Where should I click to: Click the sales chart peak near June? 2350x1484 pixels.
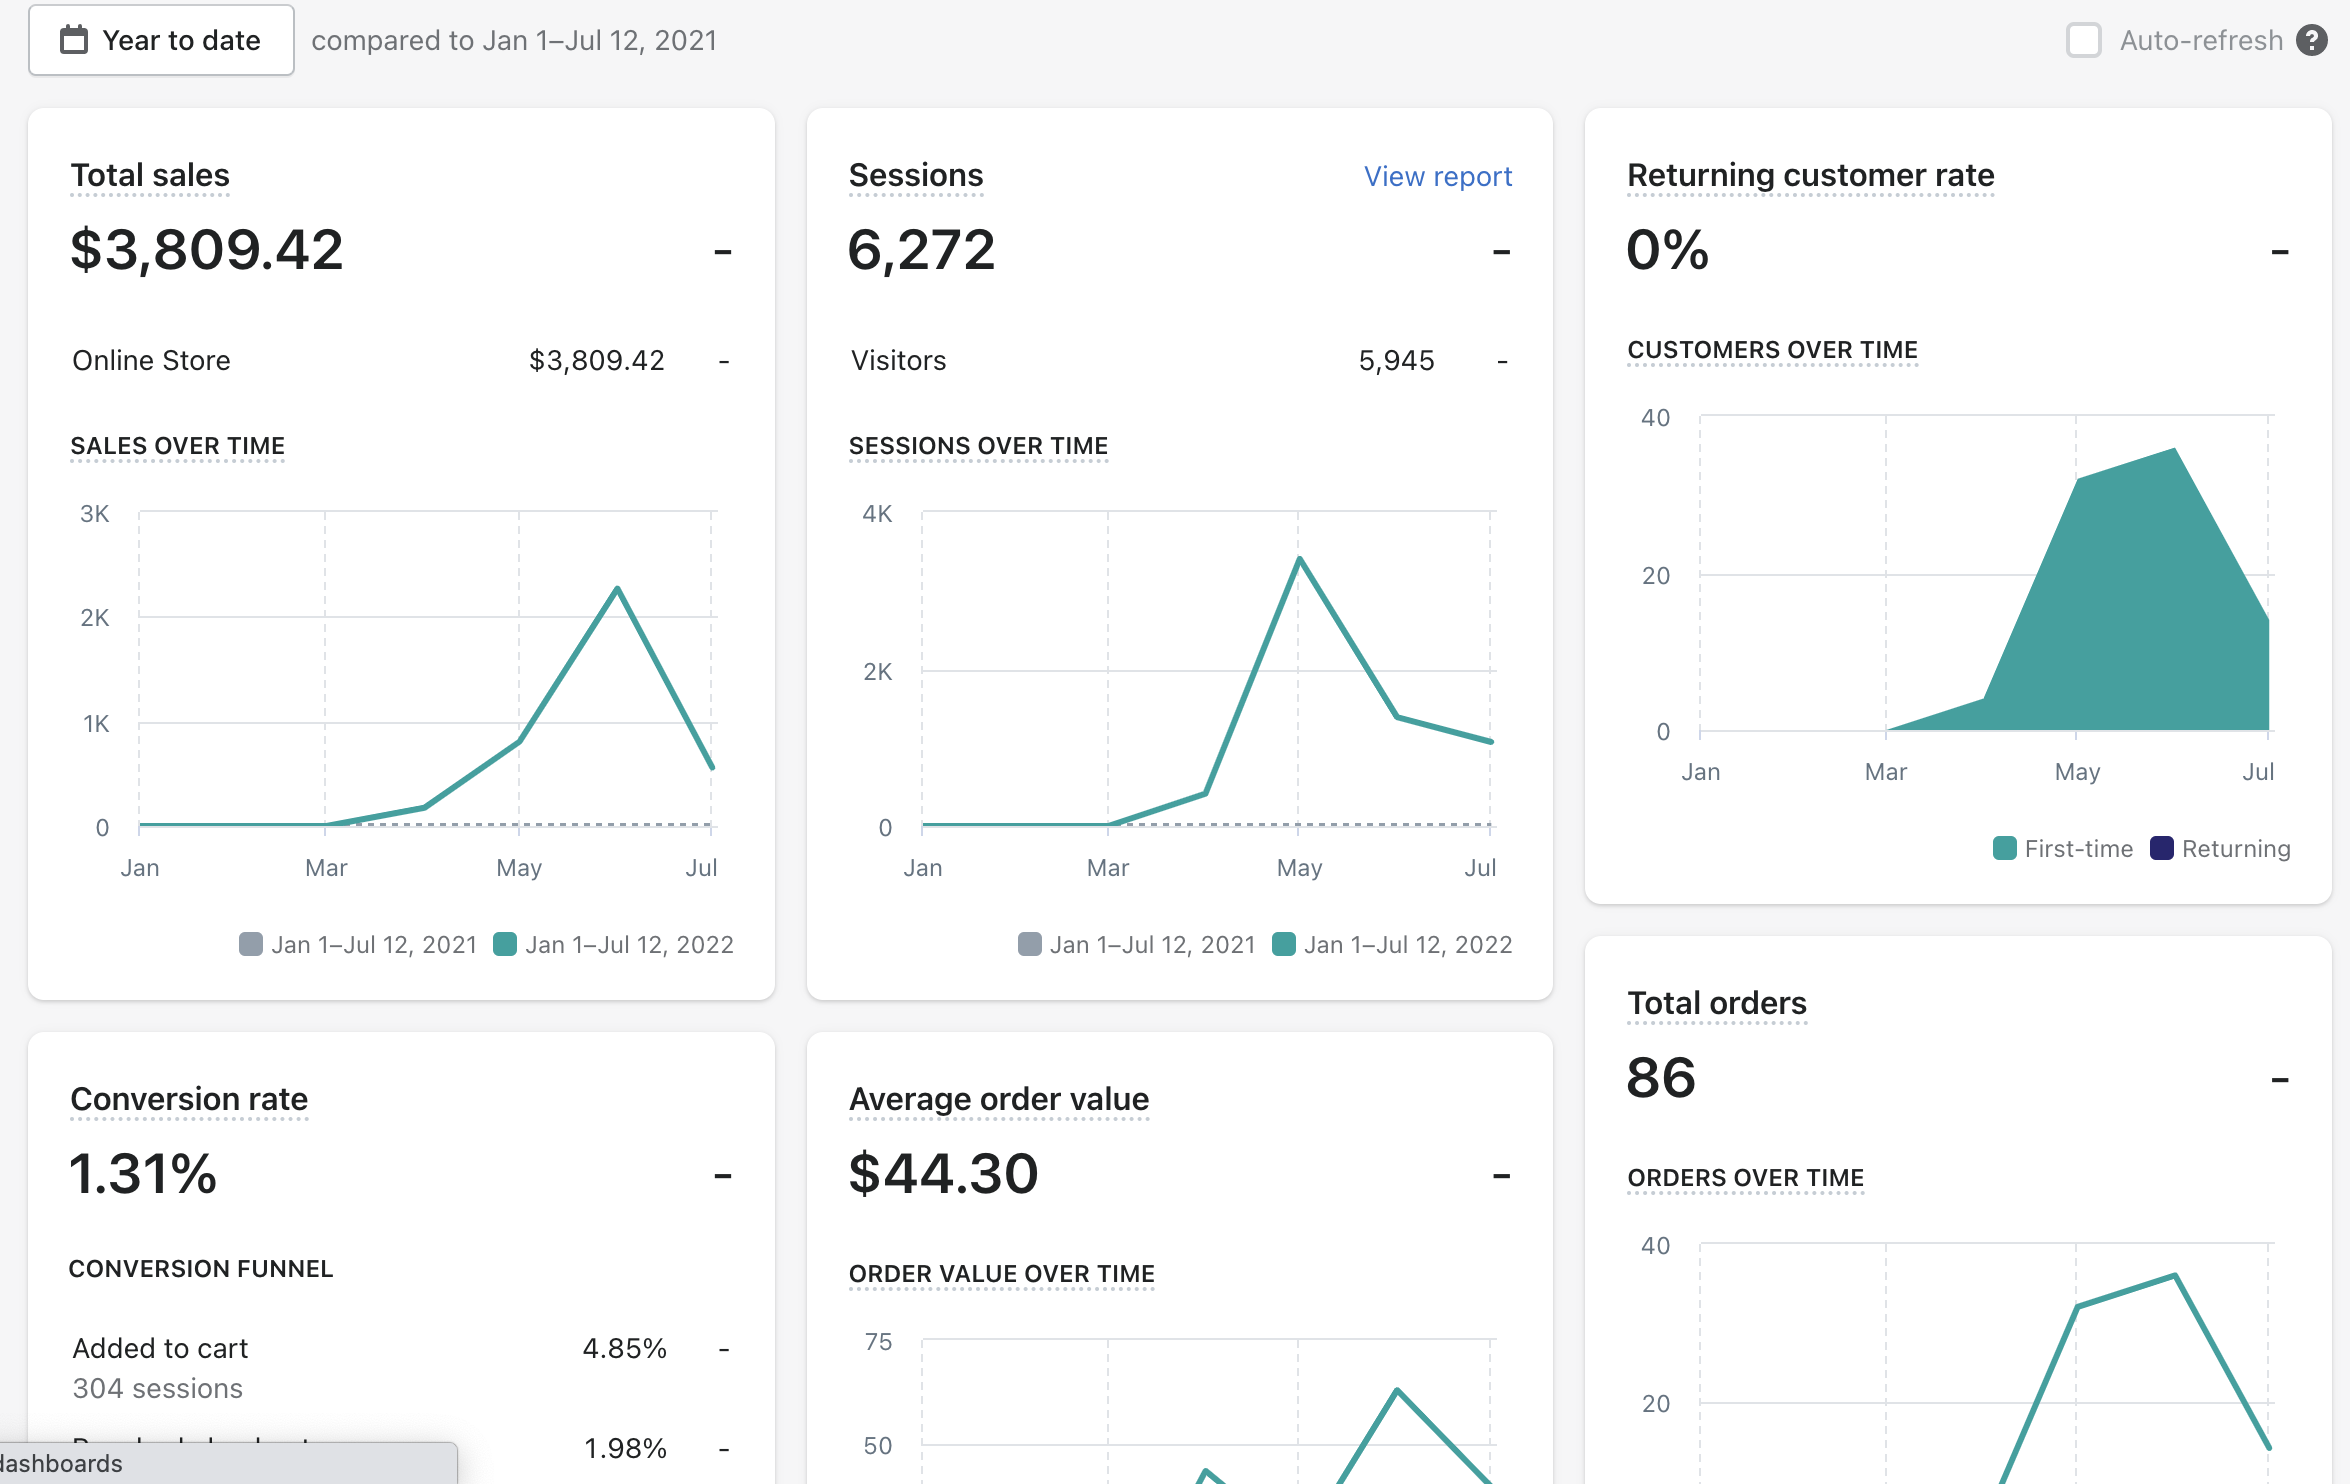[617, 589]
